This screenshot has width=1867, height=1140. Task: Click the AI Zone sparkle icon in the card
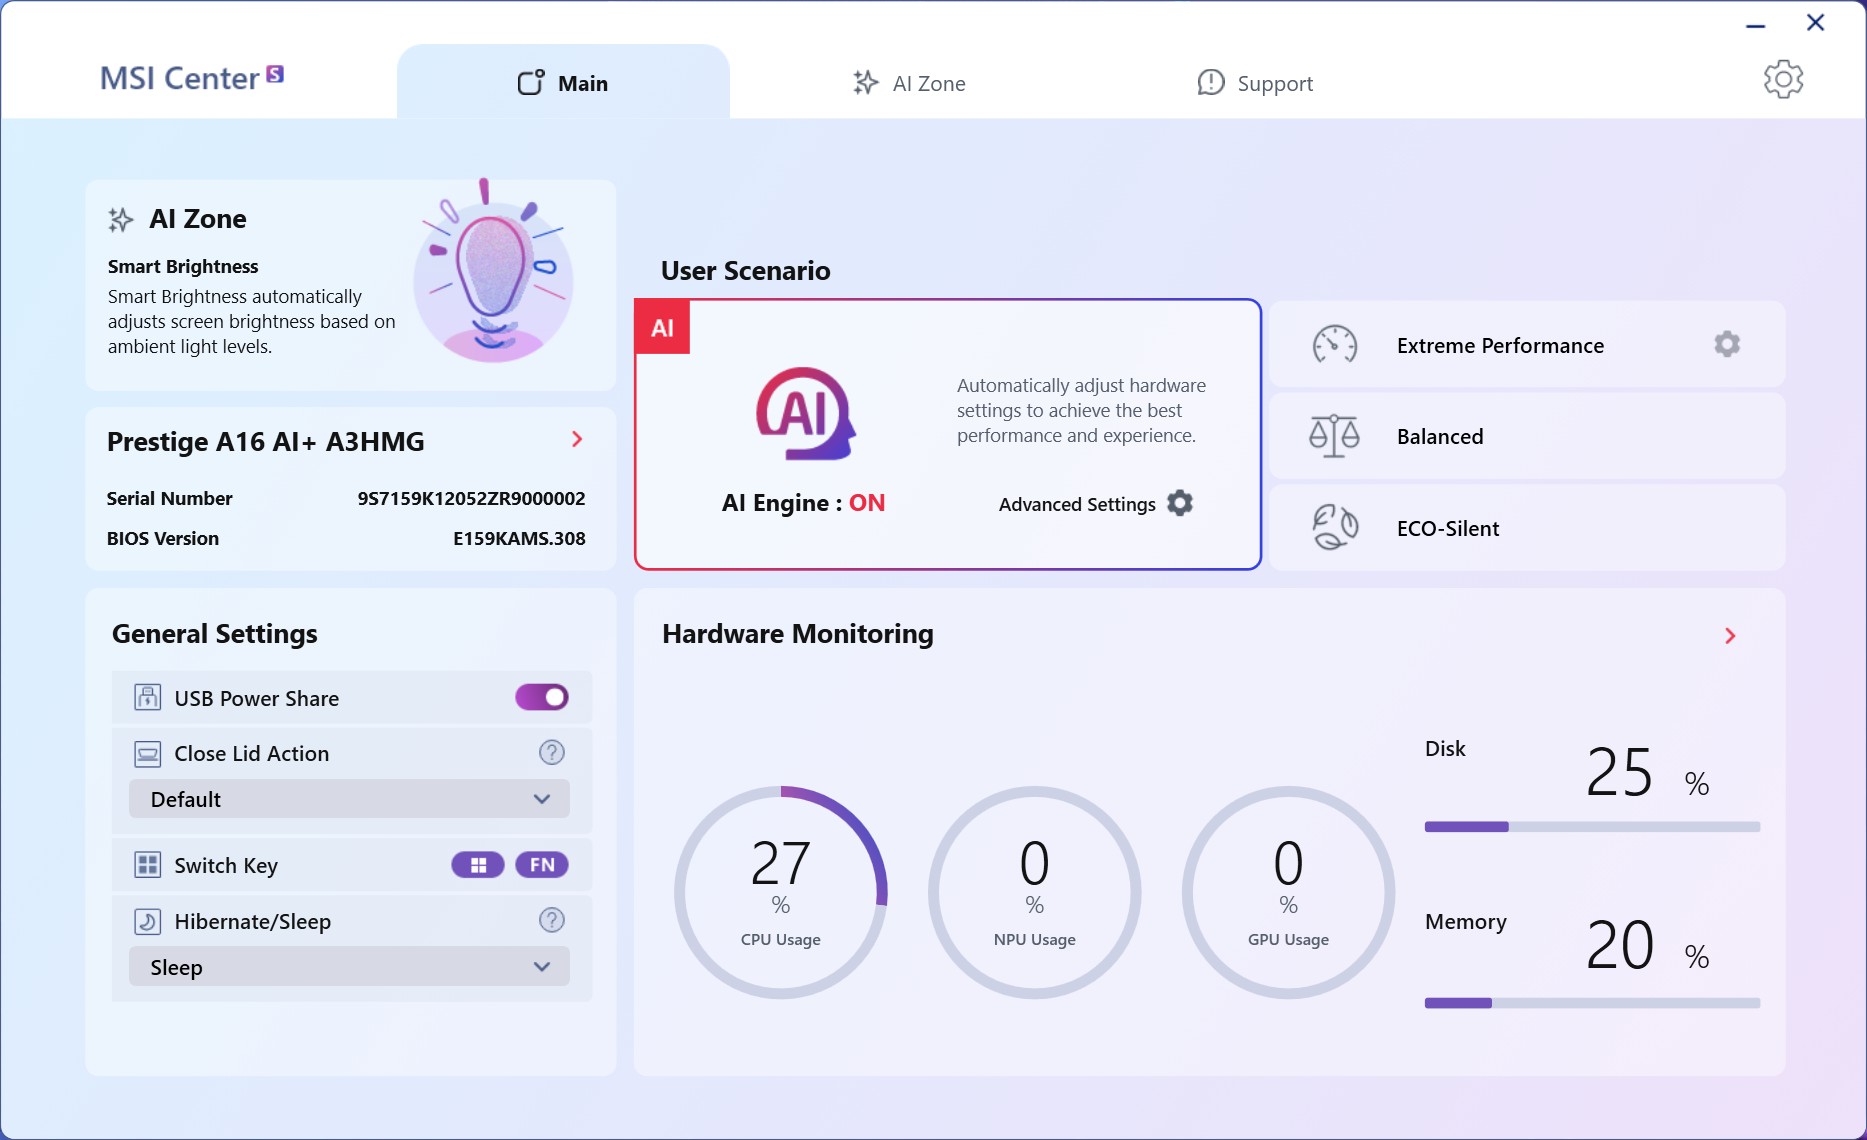[x=121, y=219]
